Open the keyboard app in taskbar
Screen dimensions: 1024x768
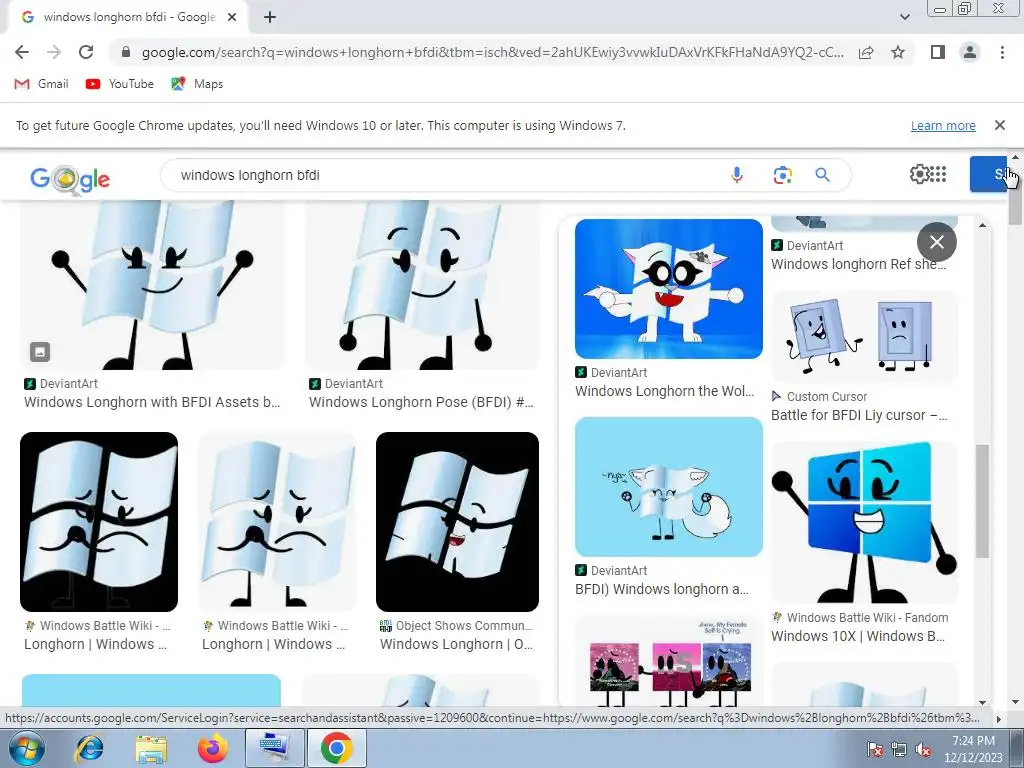tap(274, 748)
